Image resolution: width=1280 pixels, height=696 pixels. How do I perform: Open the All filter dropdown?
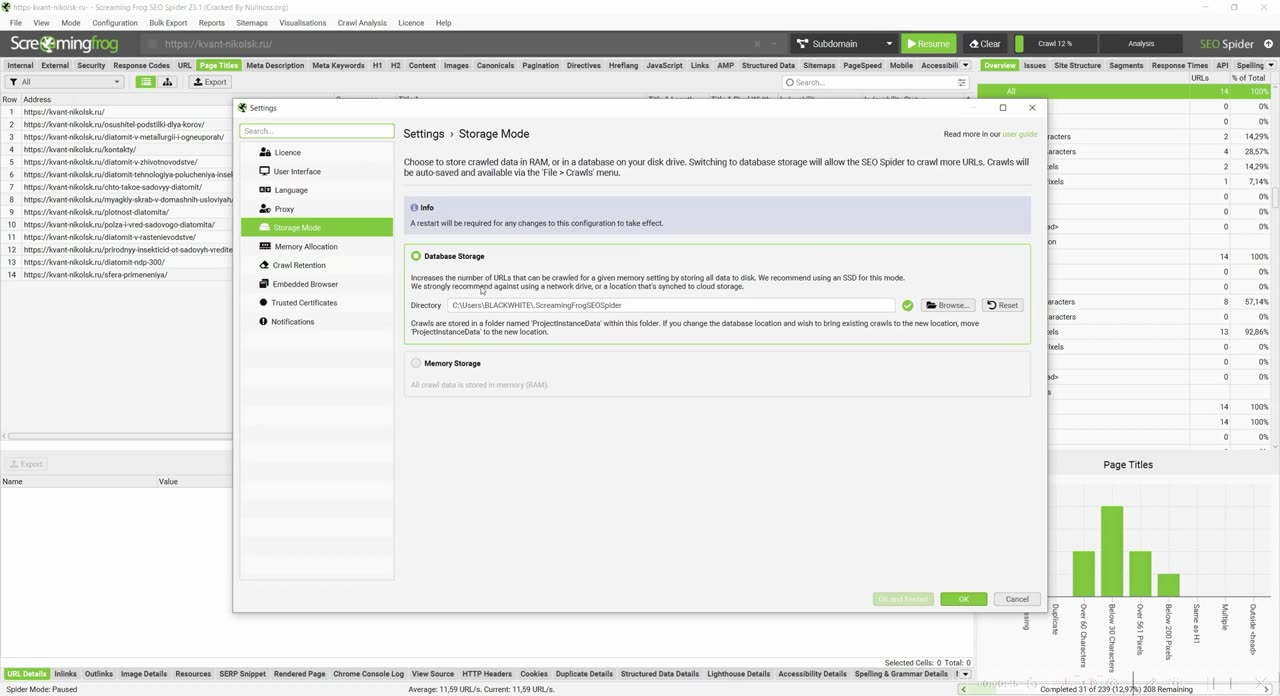(x=64, y=82)
